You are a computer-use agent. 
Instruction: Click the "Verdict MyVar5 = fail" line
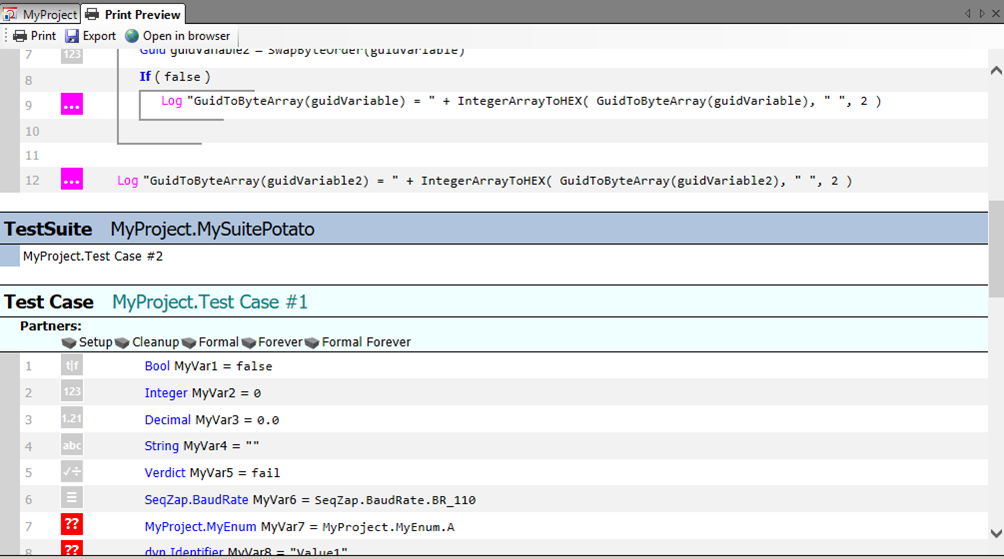[x=212, y=473]
